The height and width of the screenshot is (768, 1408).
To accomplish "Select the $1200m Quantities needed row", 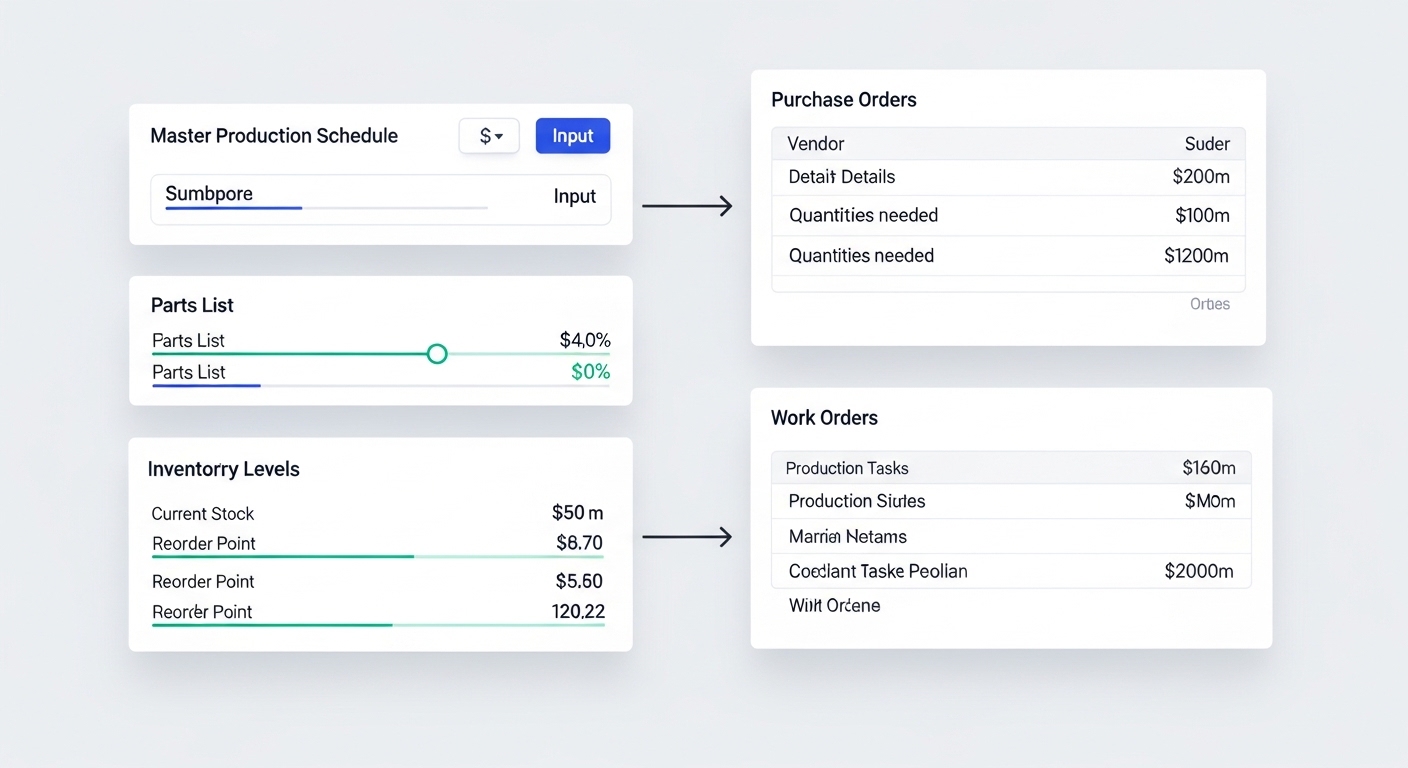I will [1008, 256].
